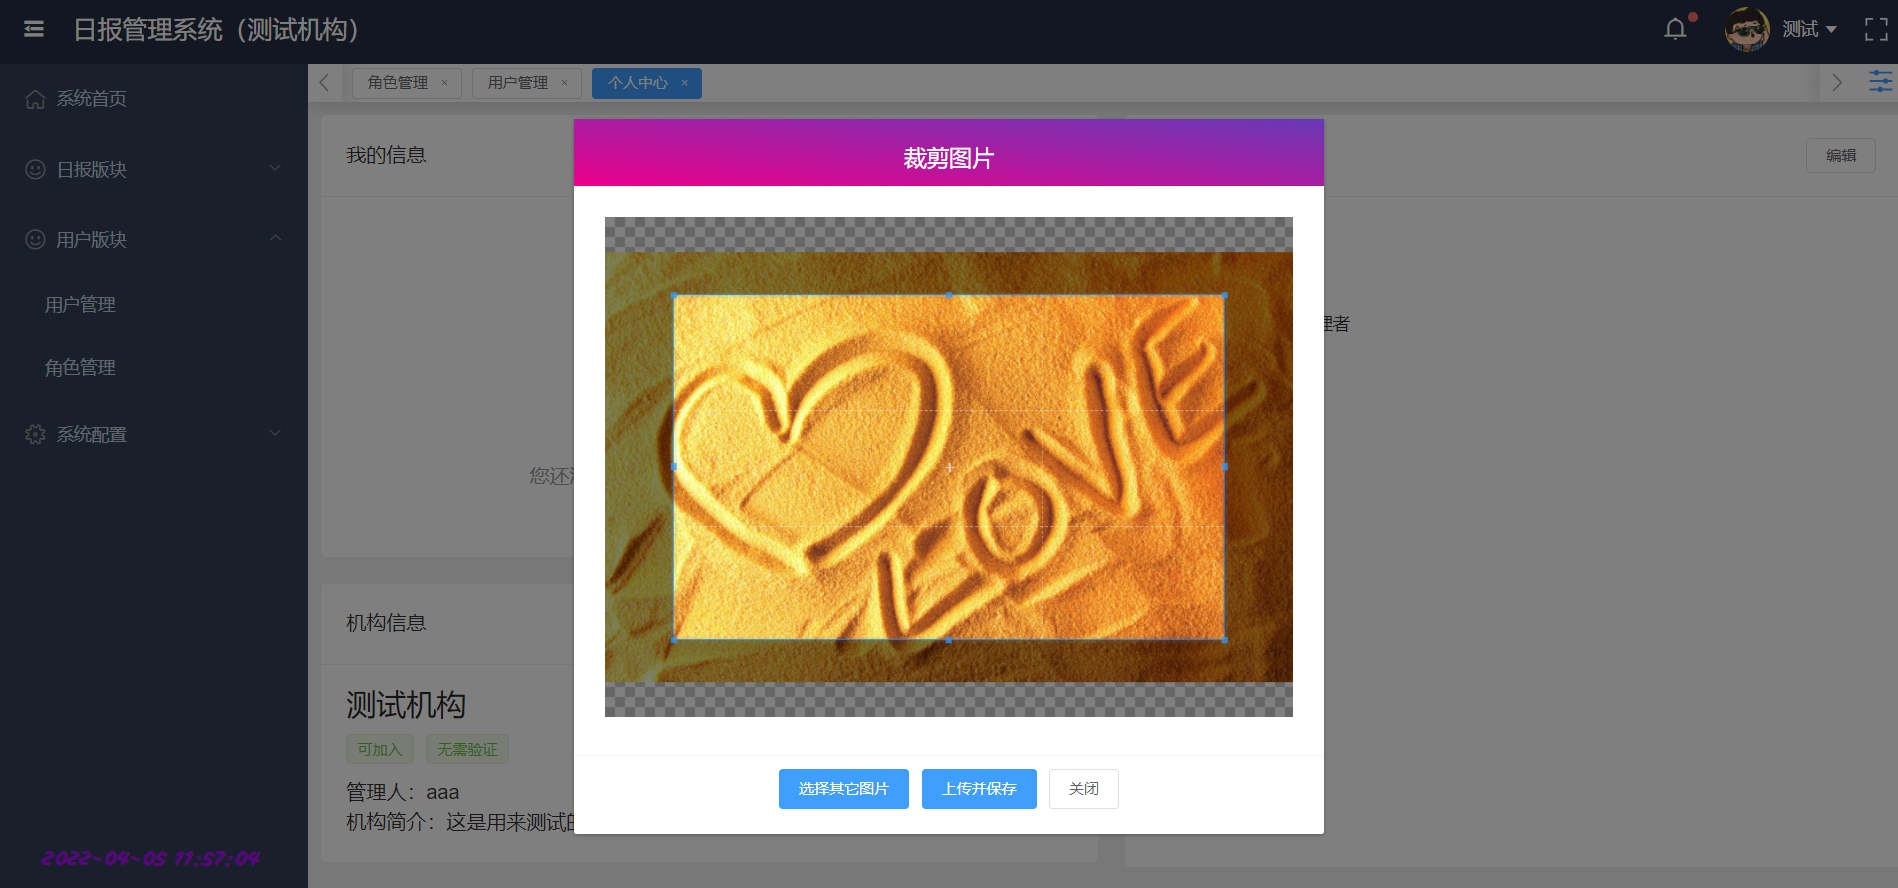Click the 管理人：aaa text

click(403, 792)
